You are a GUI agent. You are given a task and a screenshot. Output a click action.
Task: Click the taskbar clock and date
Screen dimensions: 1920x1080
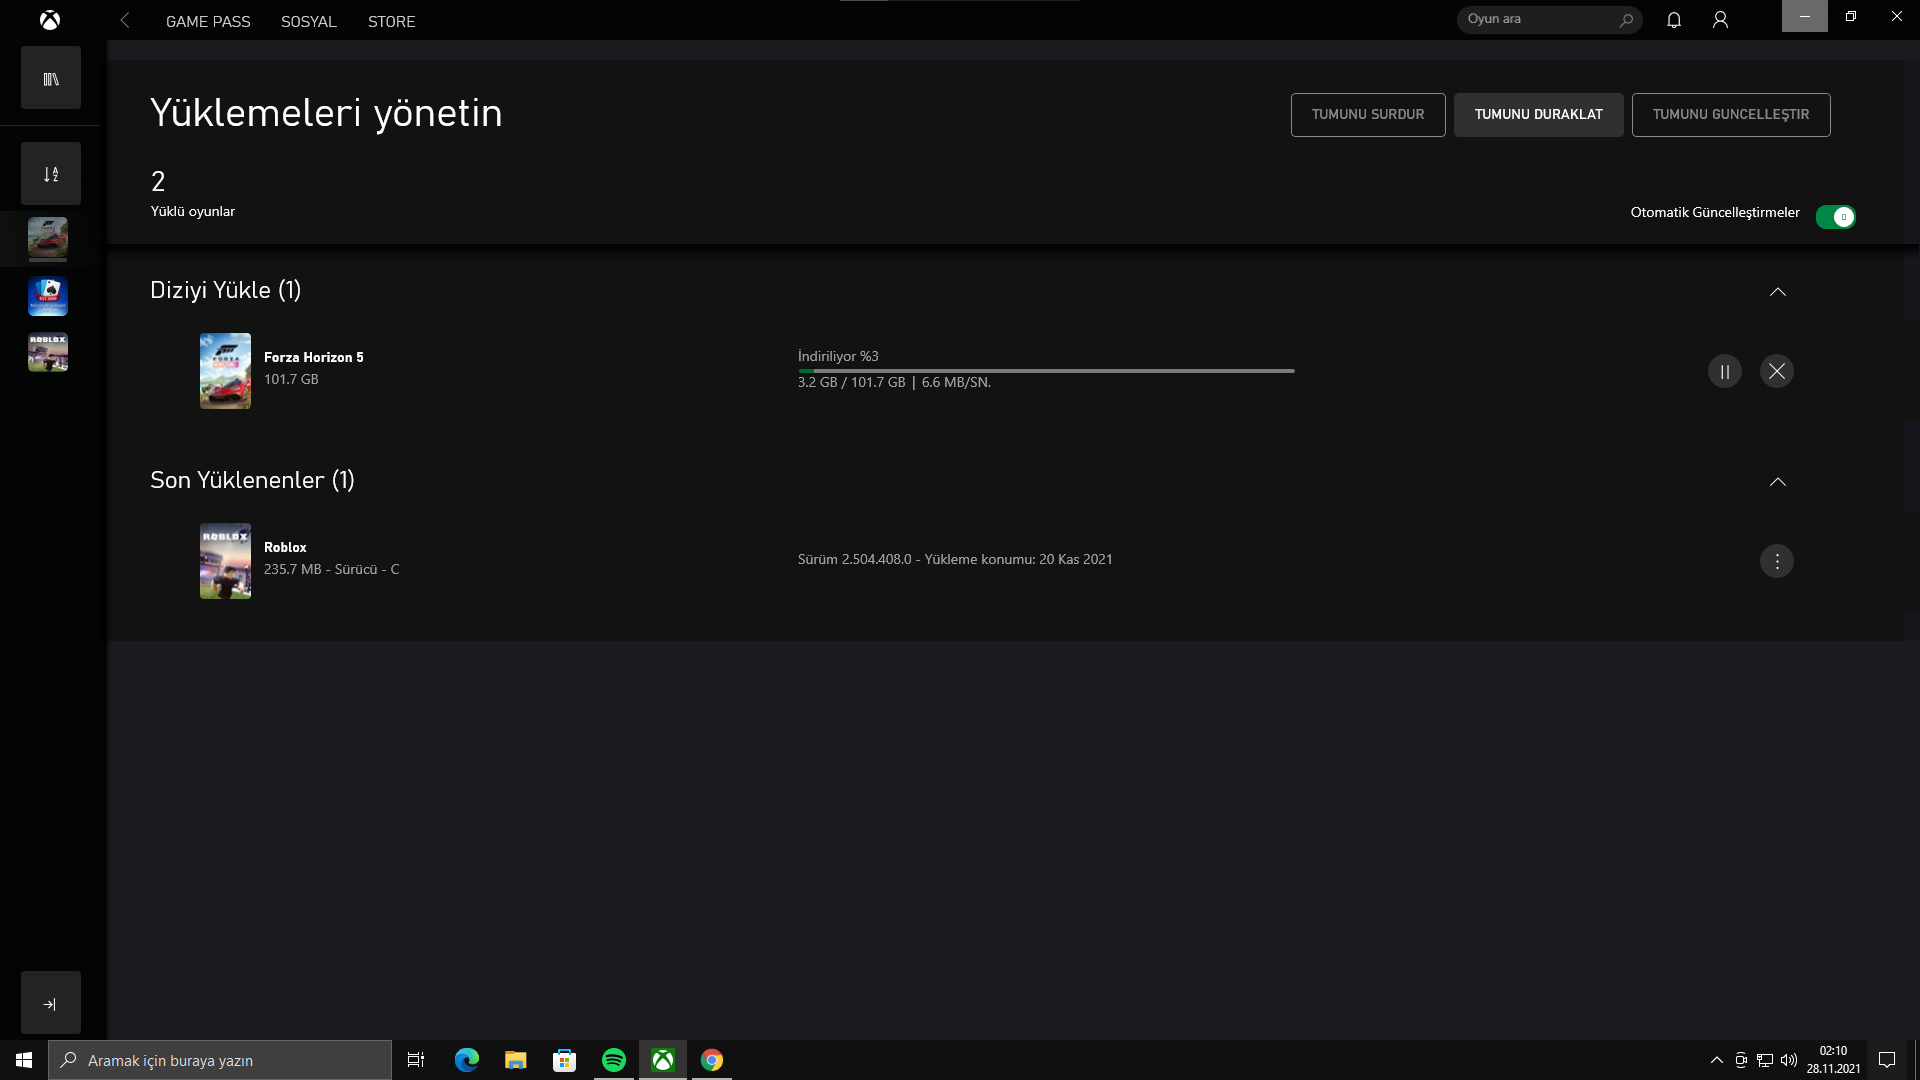(1833, 1060)
